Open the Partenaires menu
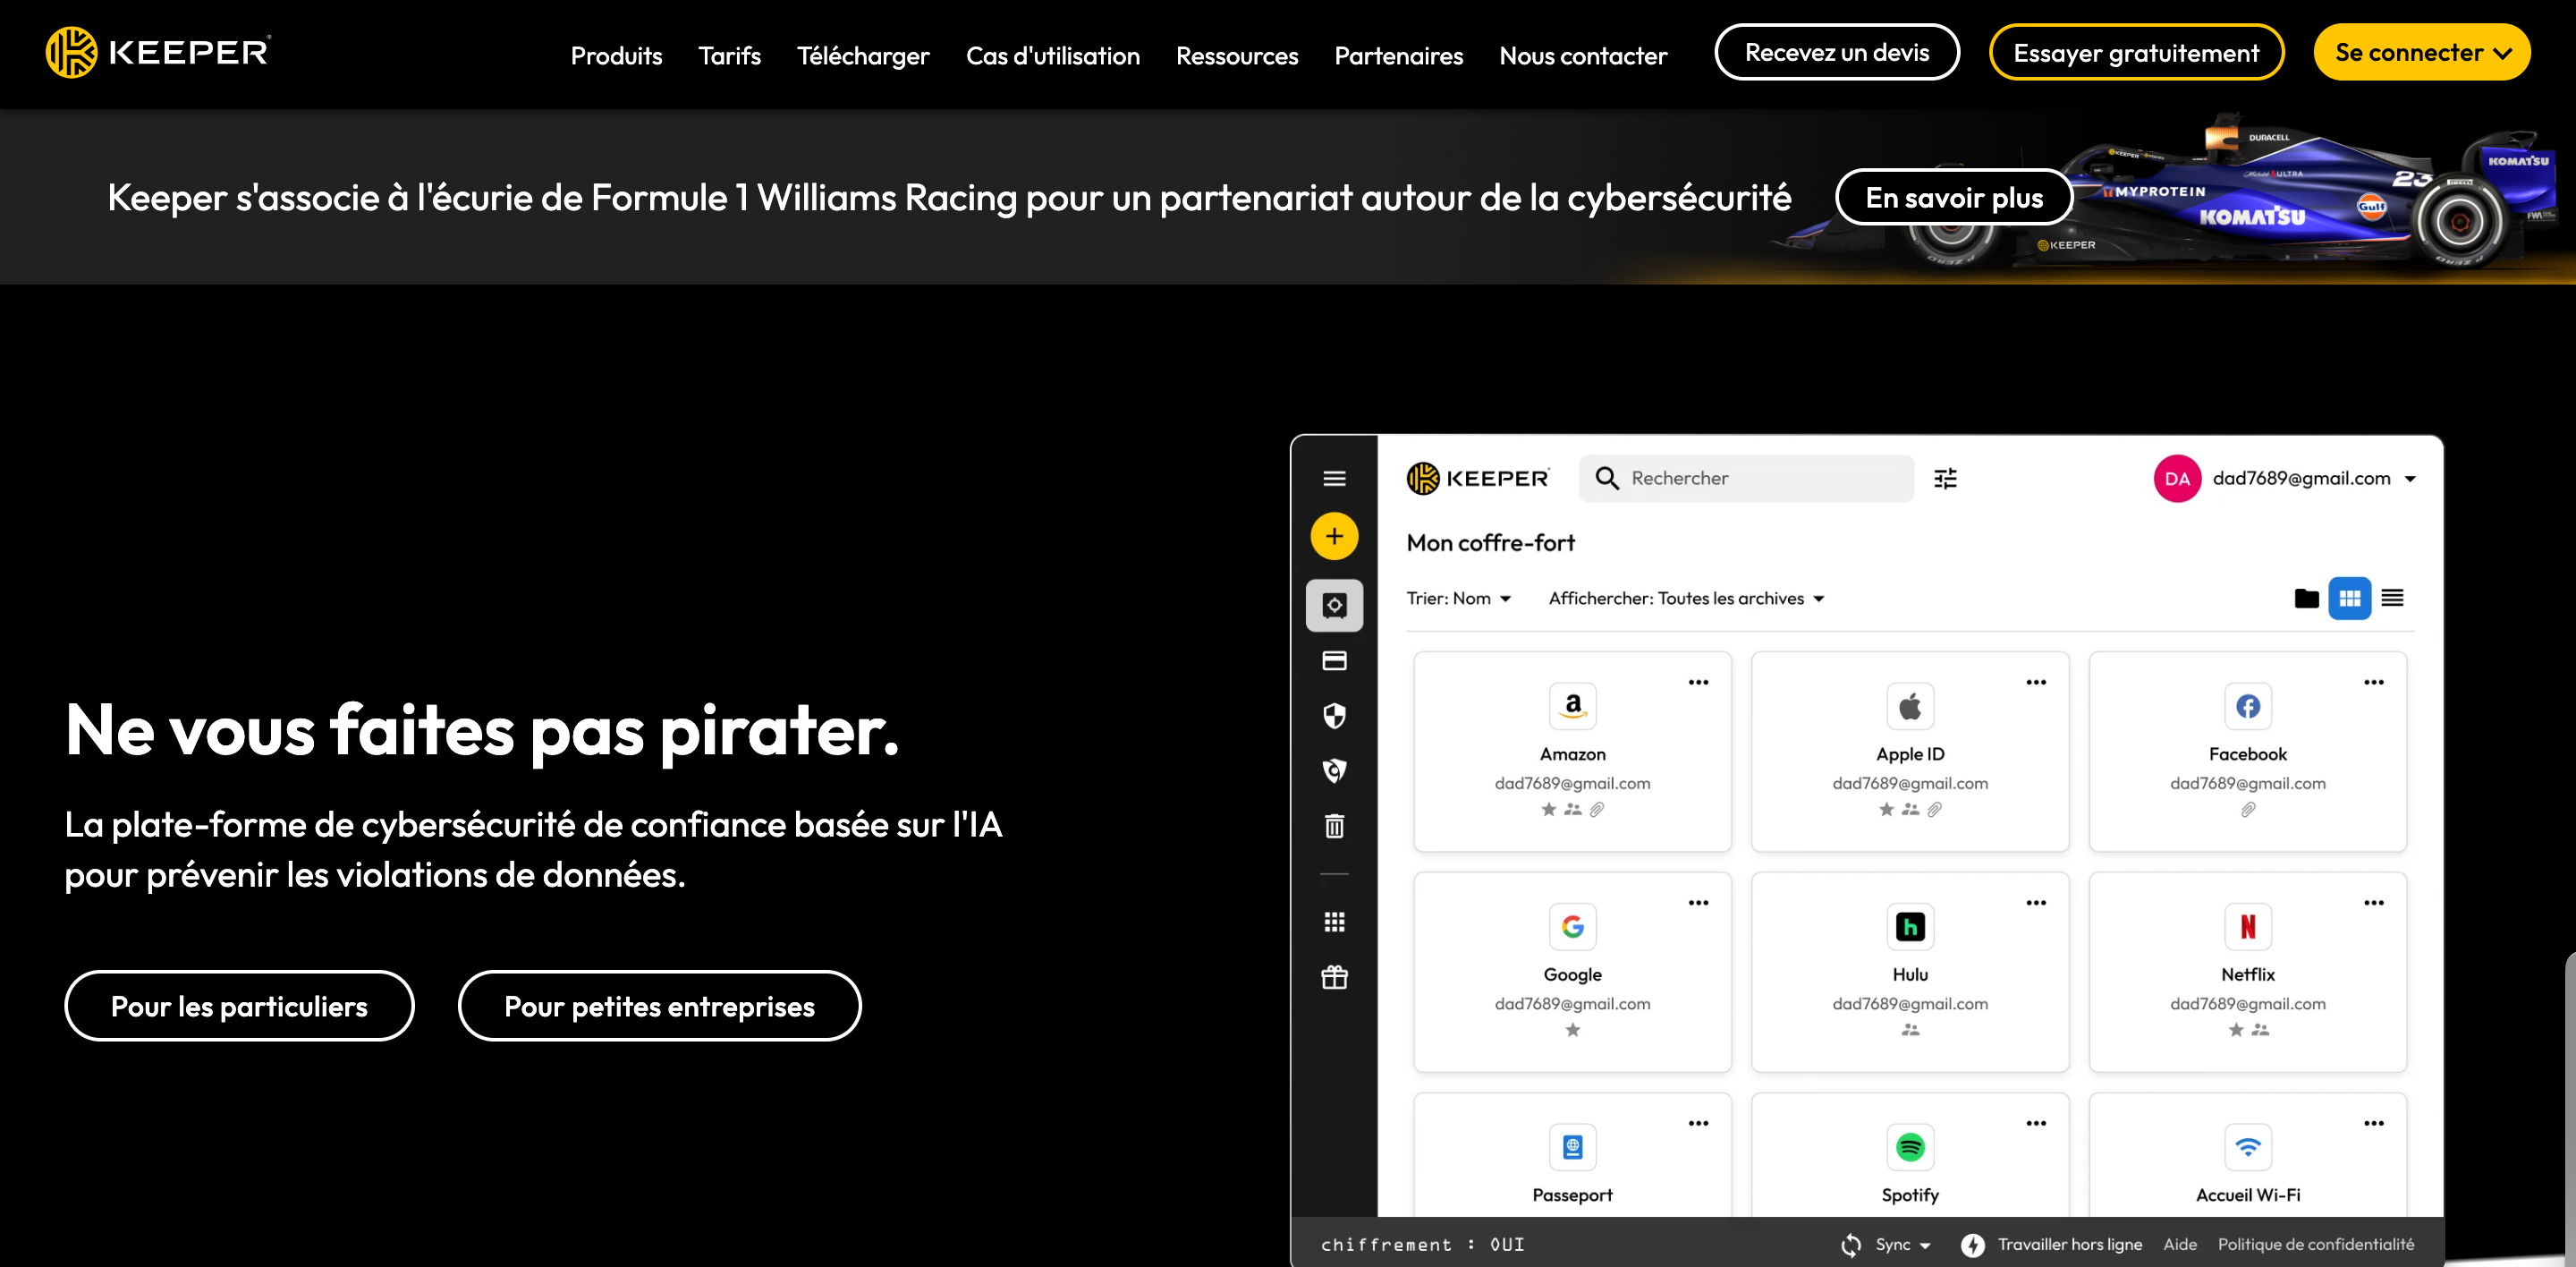 pos(1398,56)
